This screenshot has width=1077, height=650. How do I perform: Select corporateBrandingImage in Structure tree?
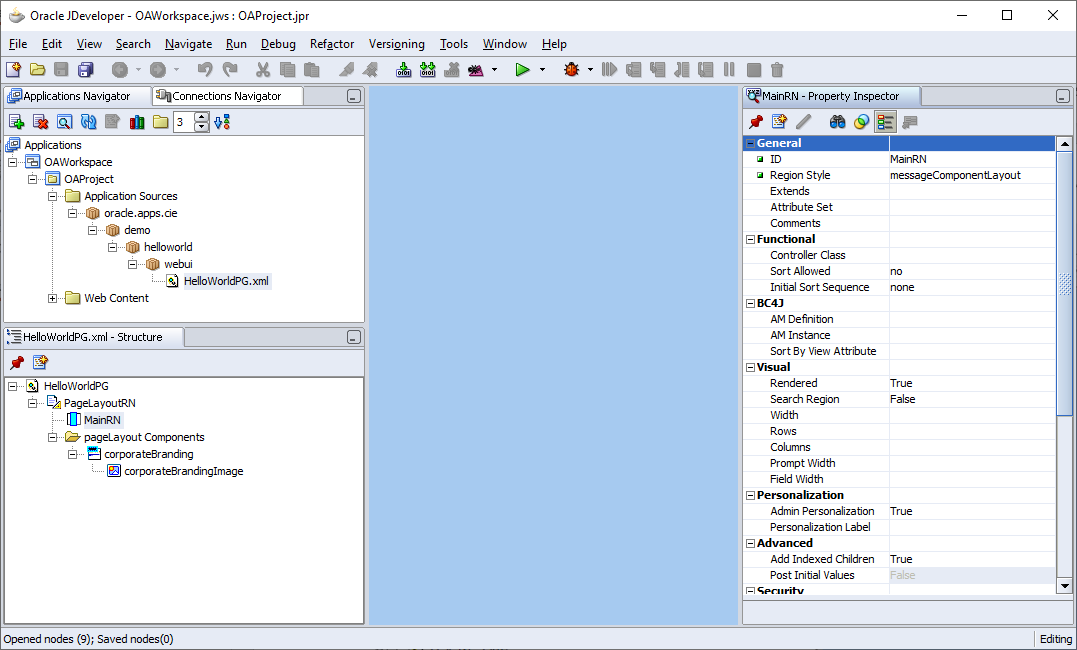(183, 471)
